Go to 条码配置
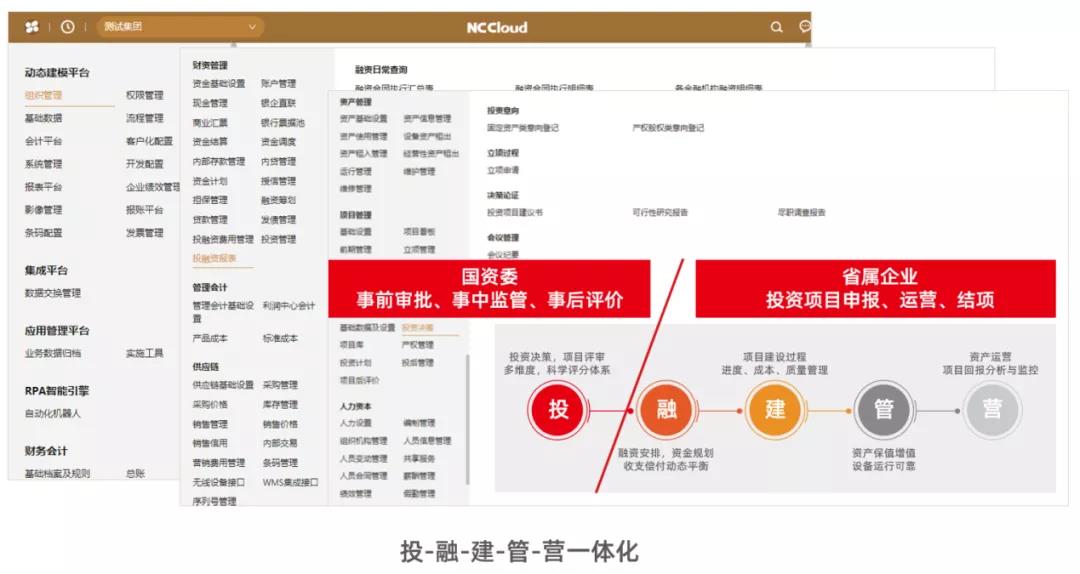Screen dimensions: 1080x574 click(43, 233)
